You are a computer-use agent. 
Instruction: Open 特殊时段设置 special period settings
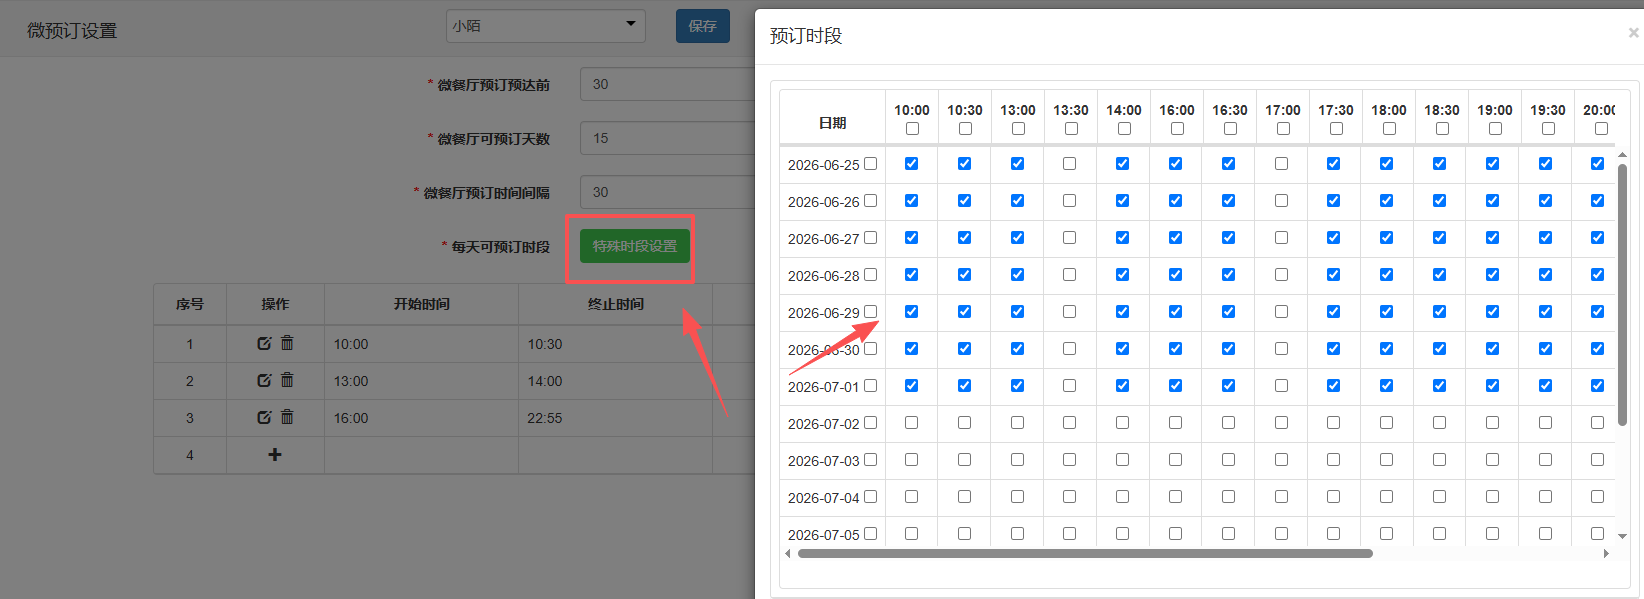point(635,246)
